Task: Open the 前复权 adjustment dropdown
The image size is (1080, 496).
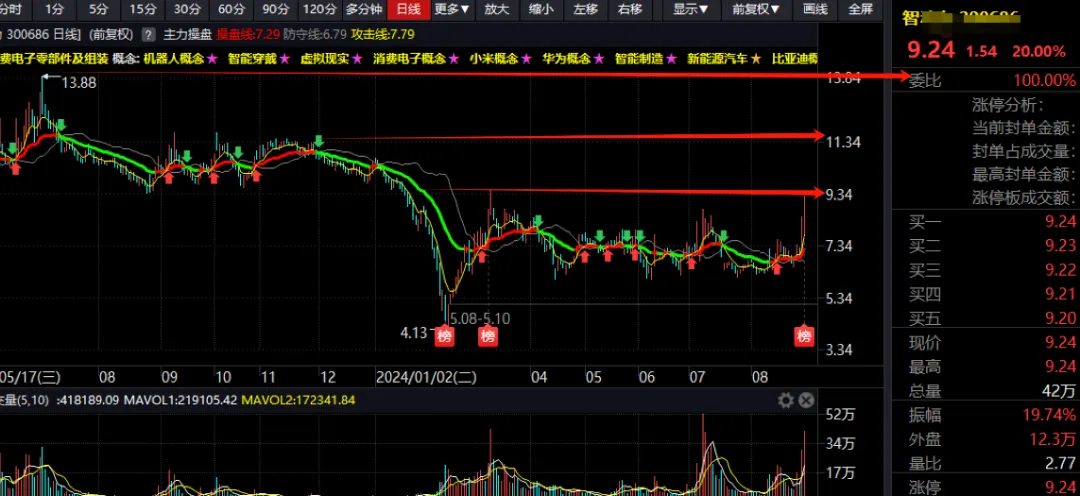Action: tap(756, 9)
